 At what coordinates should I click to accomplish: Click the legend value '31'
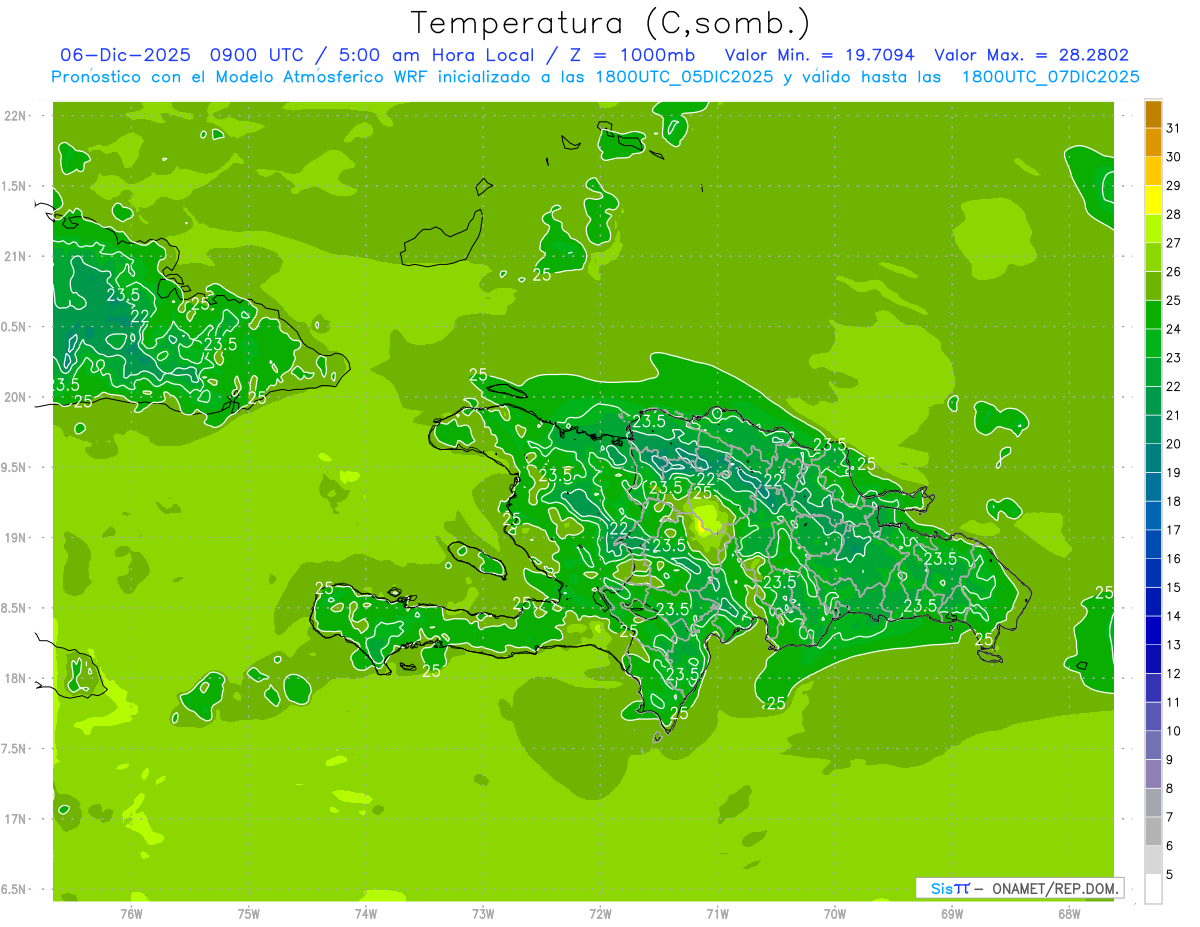1174,128
